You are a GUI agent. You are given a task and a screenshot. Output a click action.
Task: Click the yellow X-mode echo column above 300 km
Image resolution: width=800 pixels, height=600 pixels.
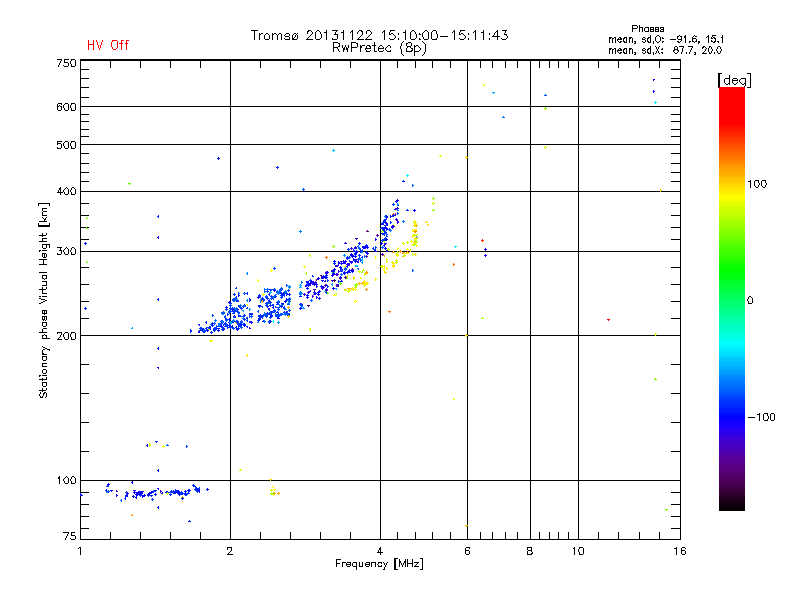point(415,235)
